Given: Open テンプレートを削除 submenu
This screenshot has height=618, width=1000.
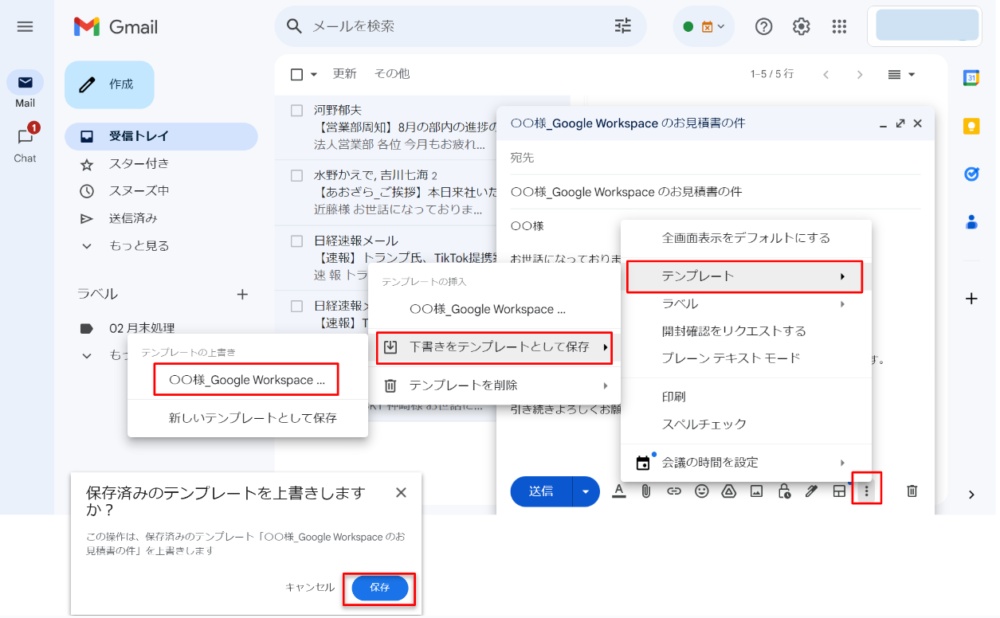Looking at the screenshot, I should (494, 385).
